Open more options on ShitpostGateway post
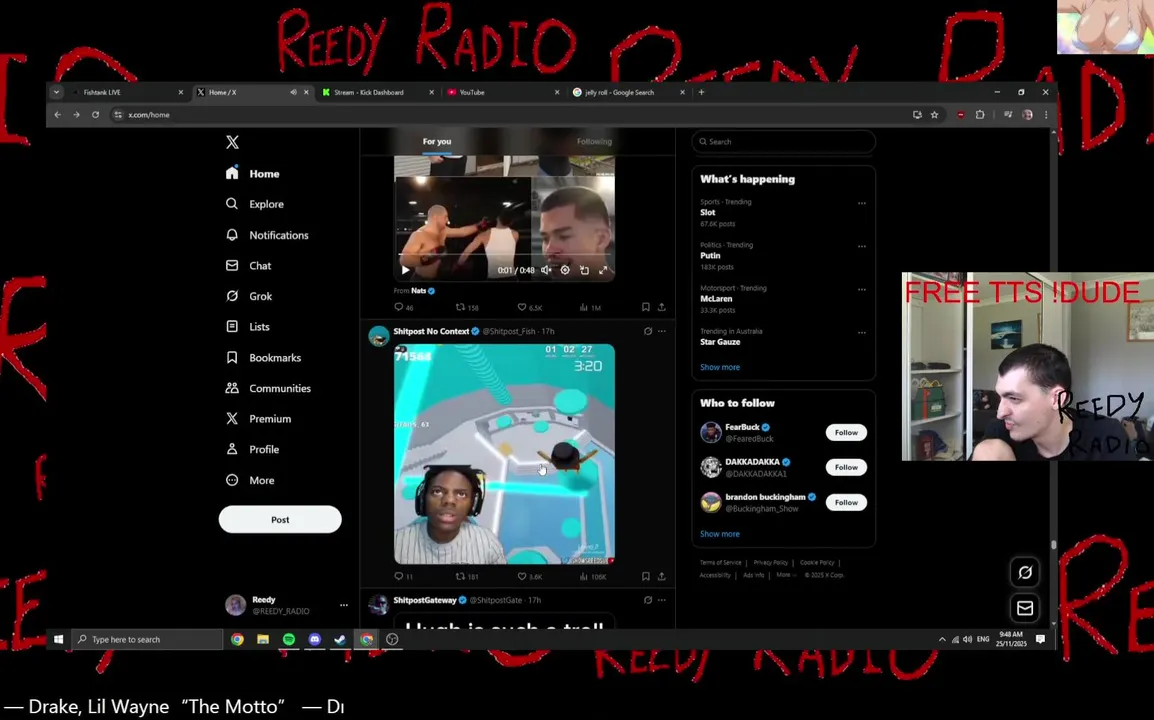This screenshot has height=720, width=1154. pos(662,600)
